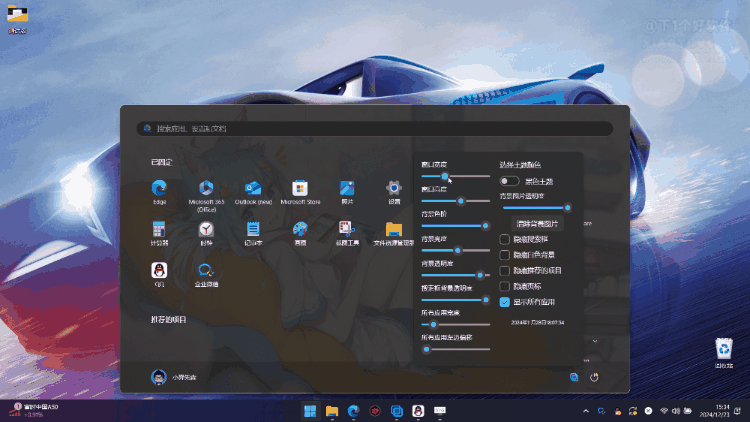Launch the QQ penguin app
Viewport: 750px width, 422px height.
[159, 270]
